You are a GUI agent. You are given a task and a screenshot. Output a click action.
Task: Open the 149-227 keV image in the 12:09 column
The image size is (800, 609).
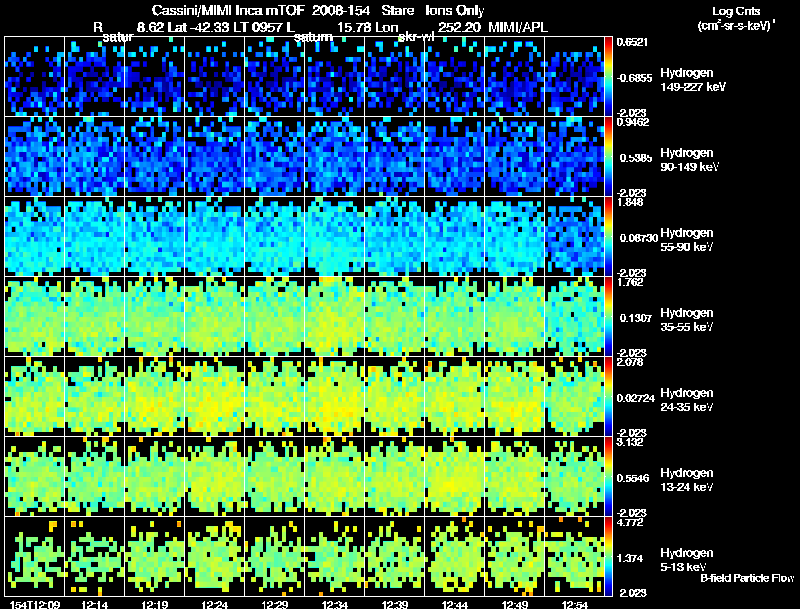pos(34,77)
